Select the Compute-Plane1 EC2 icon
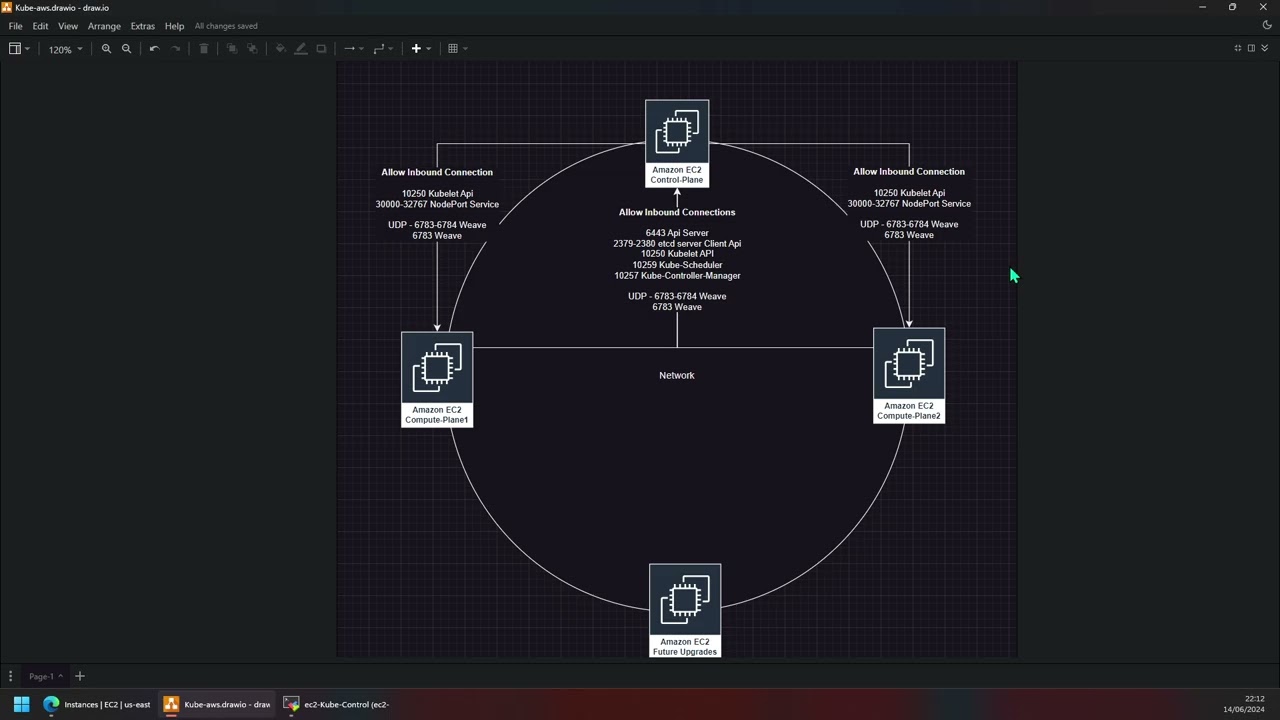The width and height of the screenshot is (1280, 720). (437, 379)
